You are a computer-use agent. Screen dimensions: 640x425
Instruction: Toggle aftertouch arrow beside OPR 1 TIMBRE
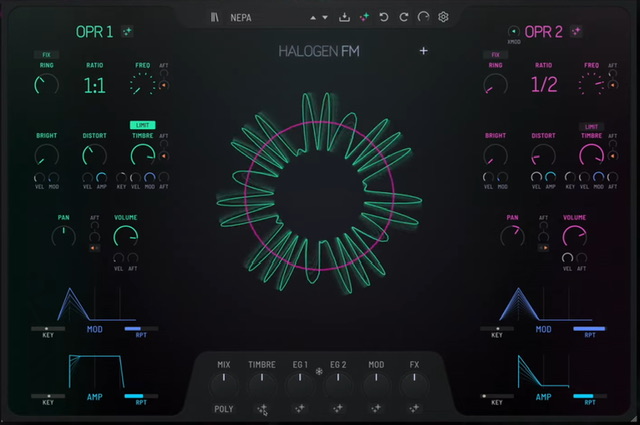tap(164, 156)
